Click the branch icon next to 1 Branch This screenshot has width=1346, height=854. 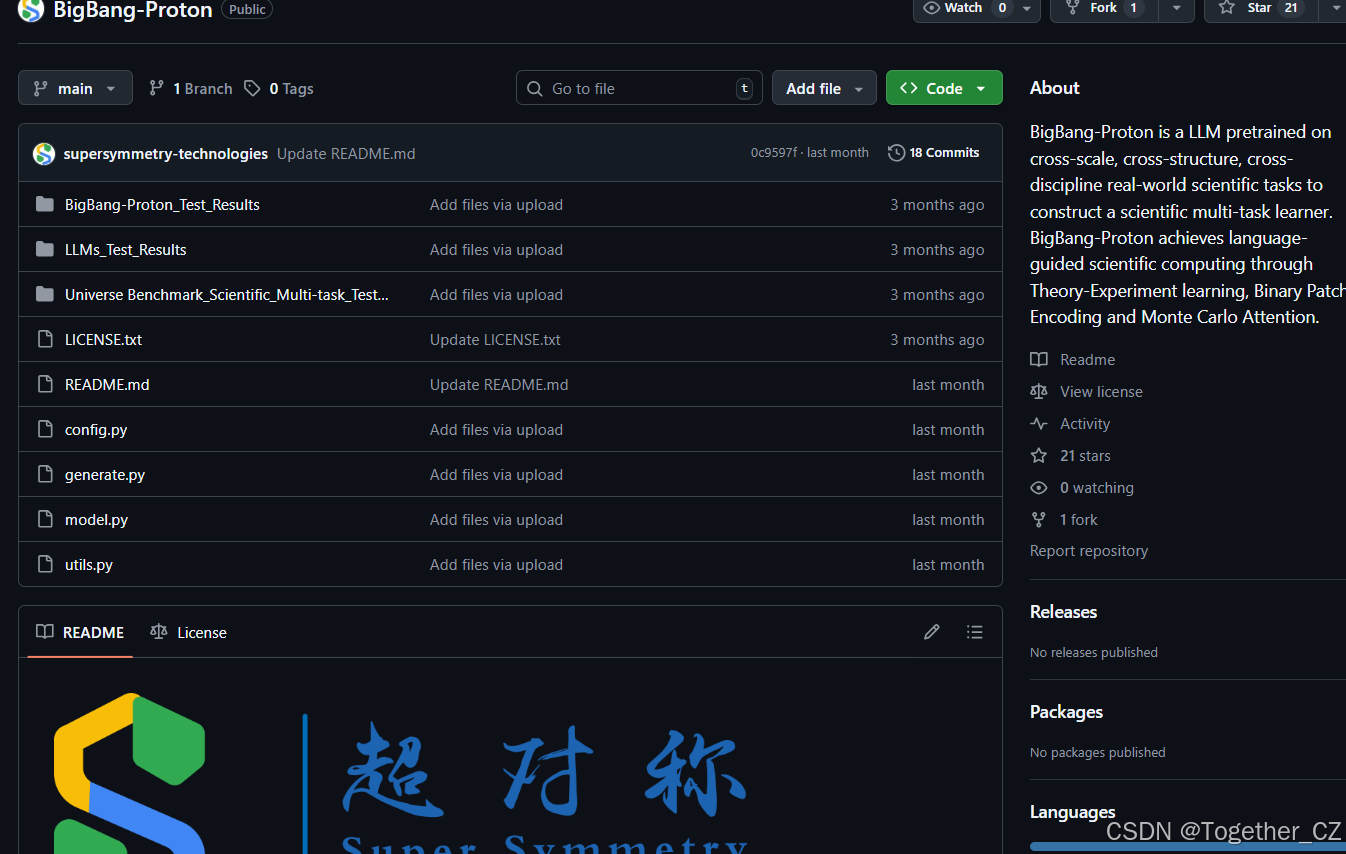(x=156, y=88)
